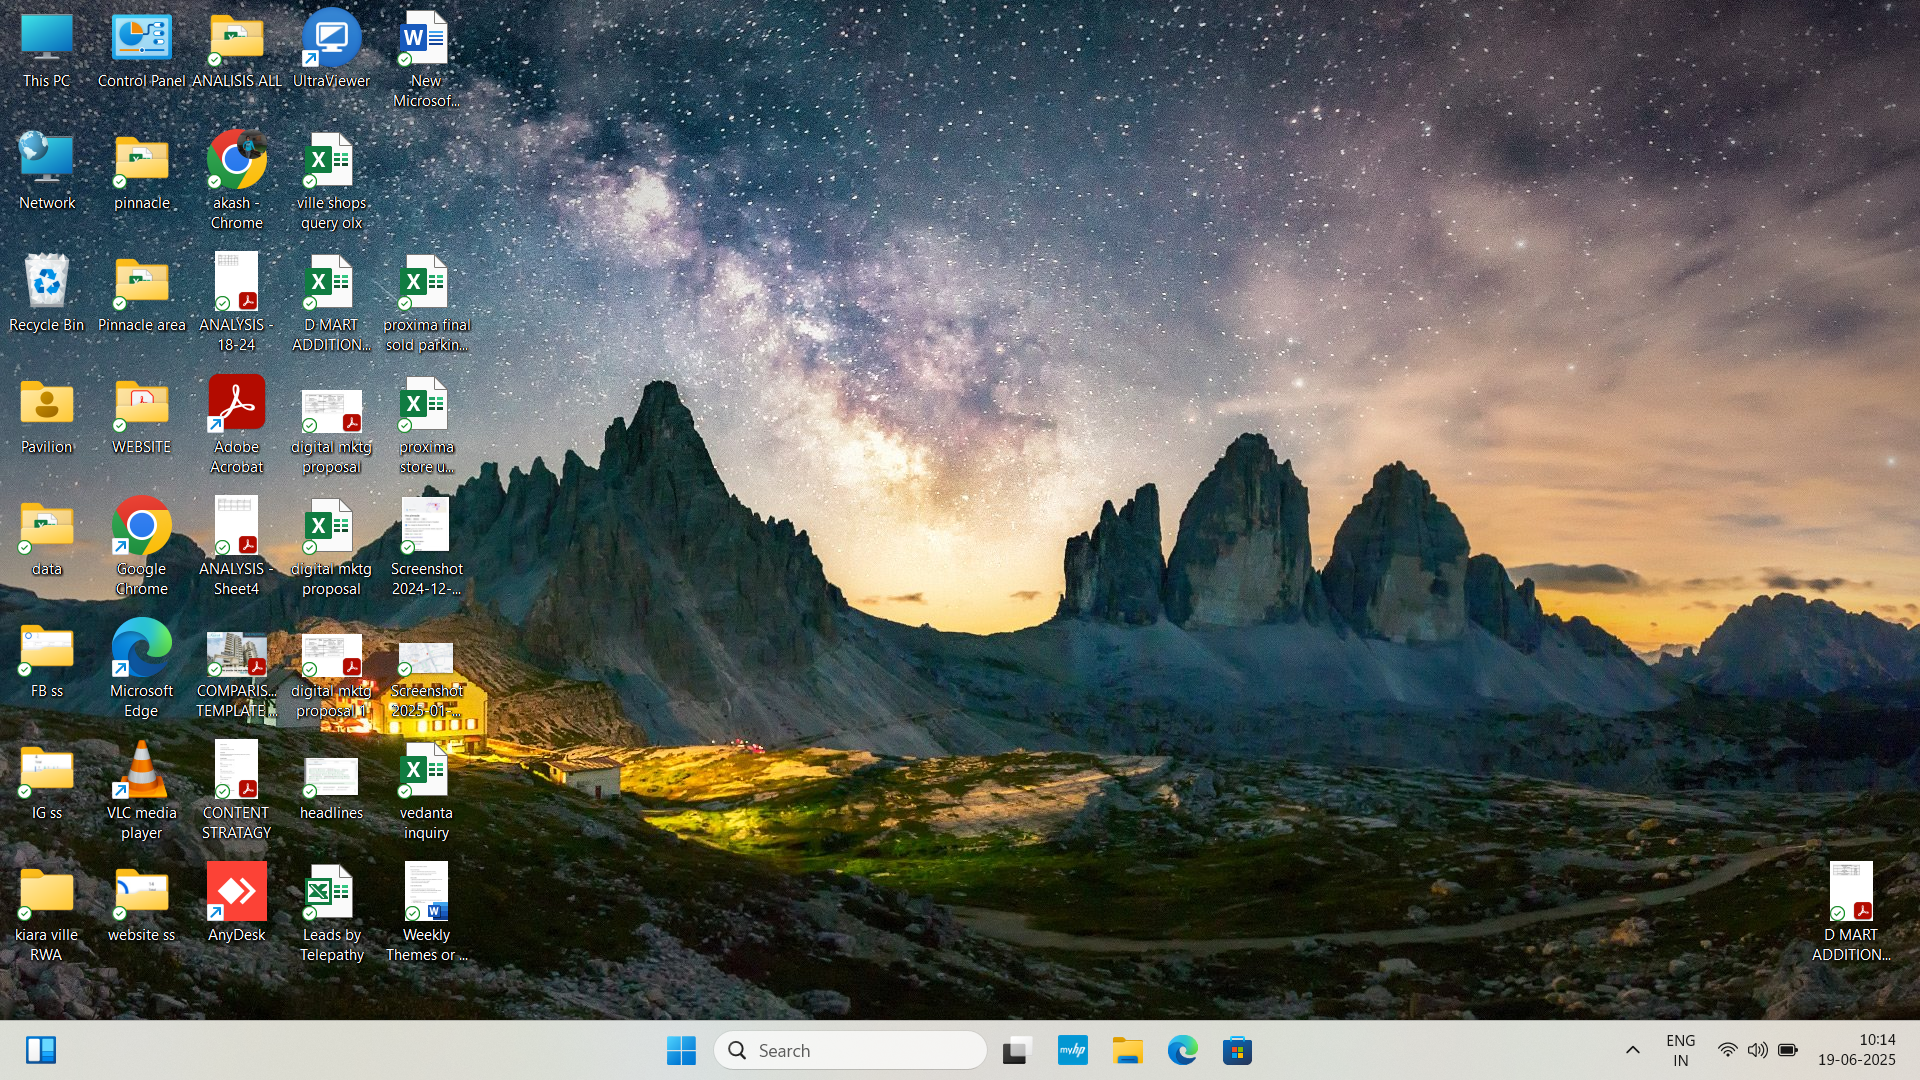Open the volume quick settings
The height and width of the screenshot is (1080, 1920).
(1757, 1050)
